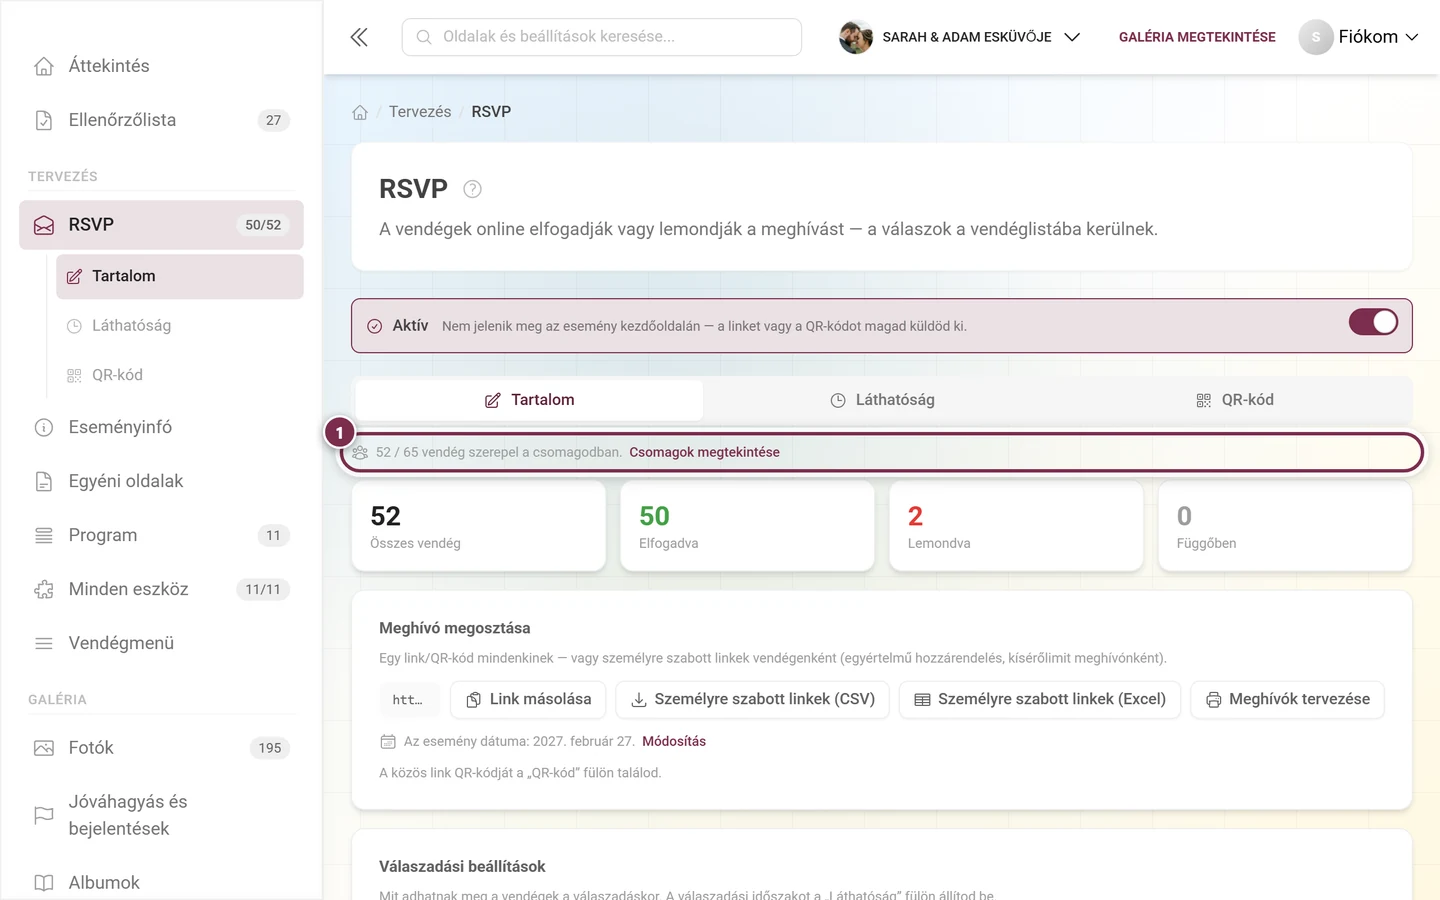Click the truncated htt... invitation link field
This screenshot has height=900, width=1440.
[x=408, y=700]
